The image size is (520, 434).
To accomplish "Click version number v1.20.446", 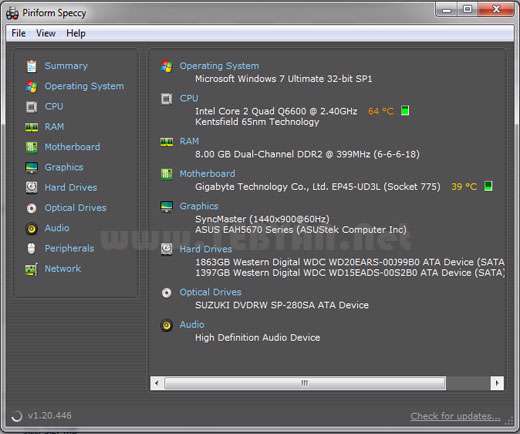I will (50, 416).
